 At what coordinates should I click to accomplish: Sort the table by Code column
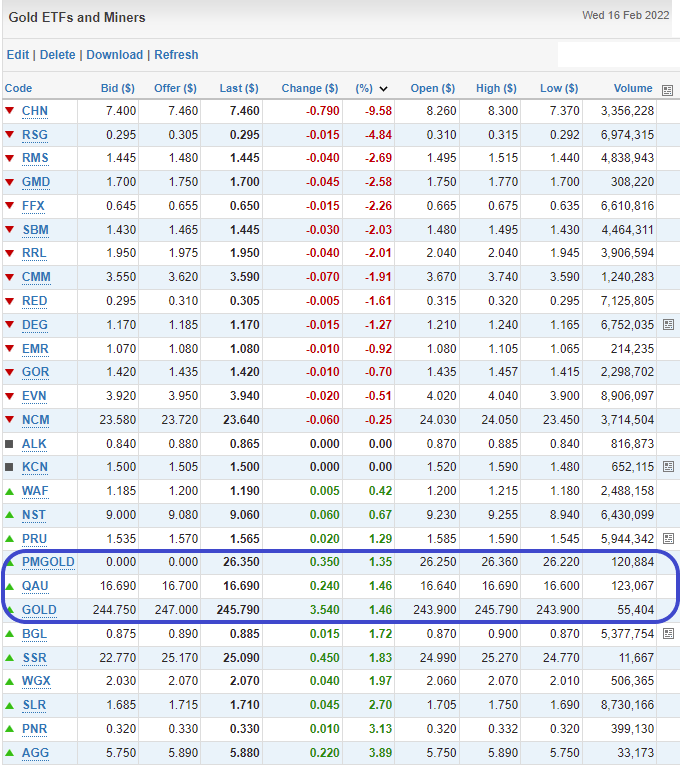click(19, 88)
